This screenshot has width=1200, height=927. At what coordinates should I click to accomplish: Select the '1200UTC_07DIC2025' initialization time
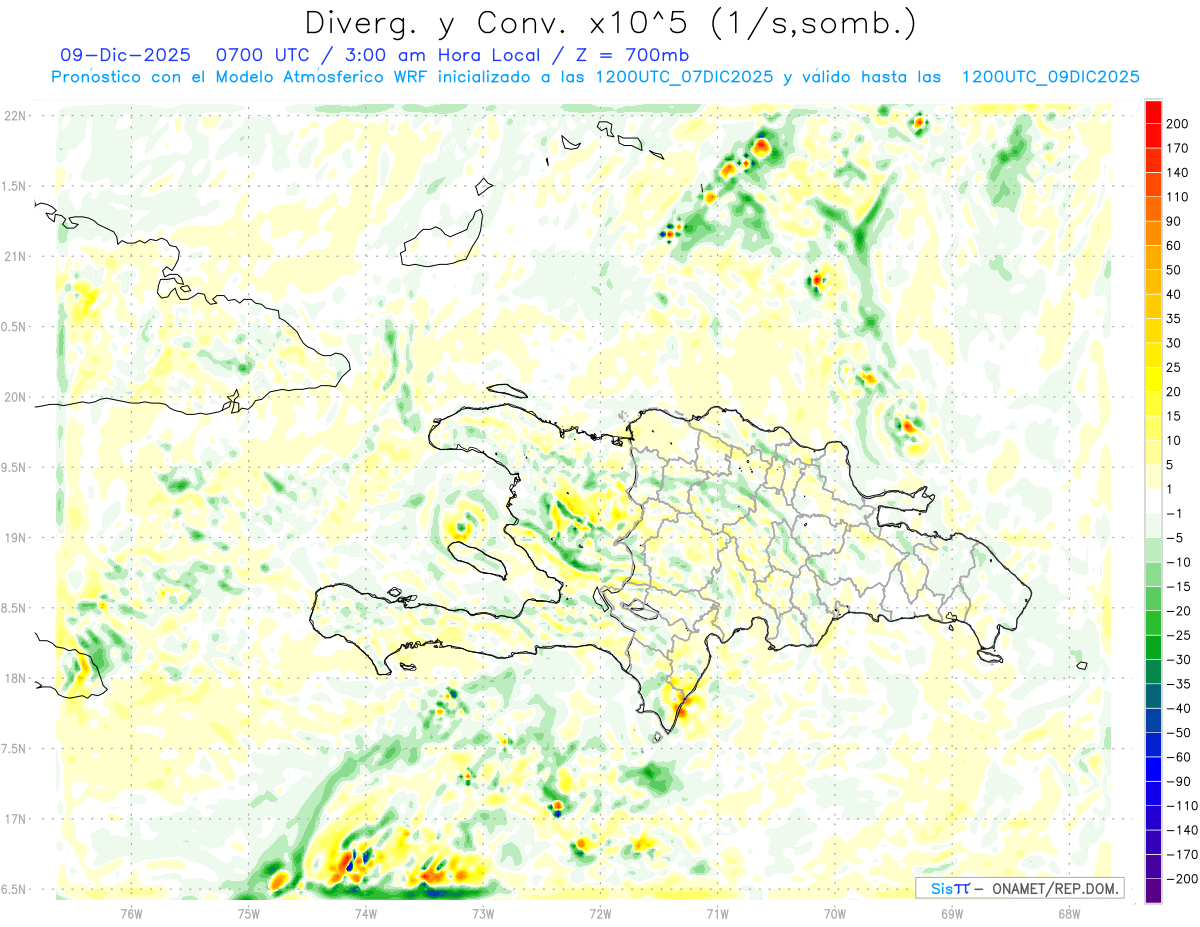click(x=684, y=77)
